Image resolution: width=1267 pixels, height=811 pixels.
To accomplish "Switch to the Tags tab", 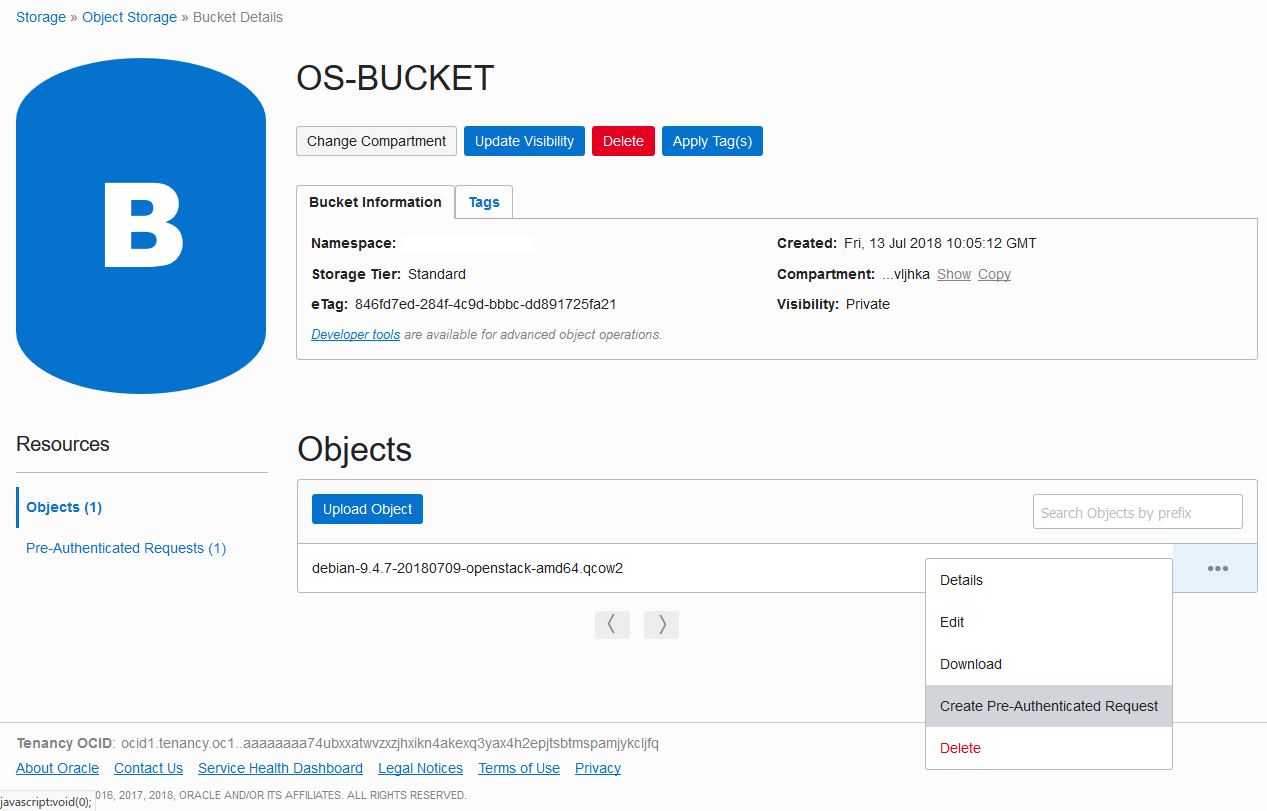I will (484, 202).
